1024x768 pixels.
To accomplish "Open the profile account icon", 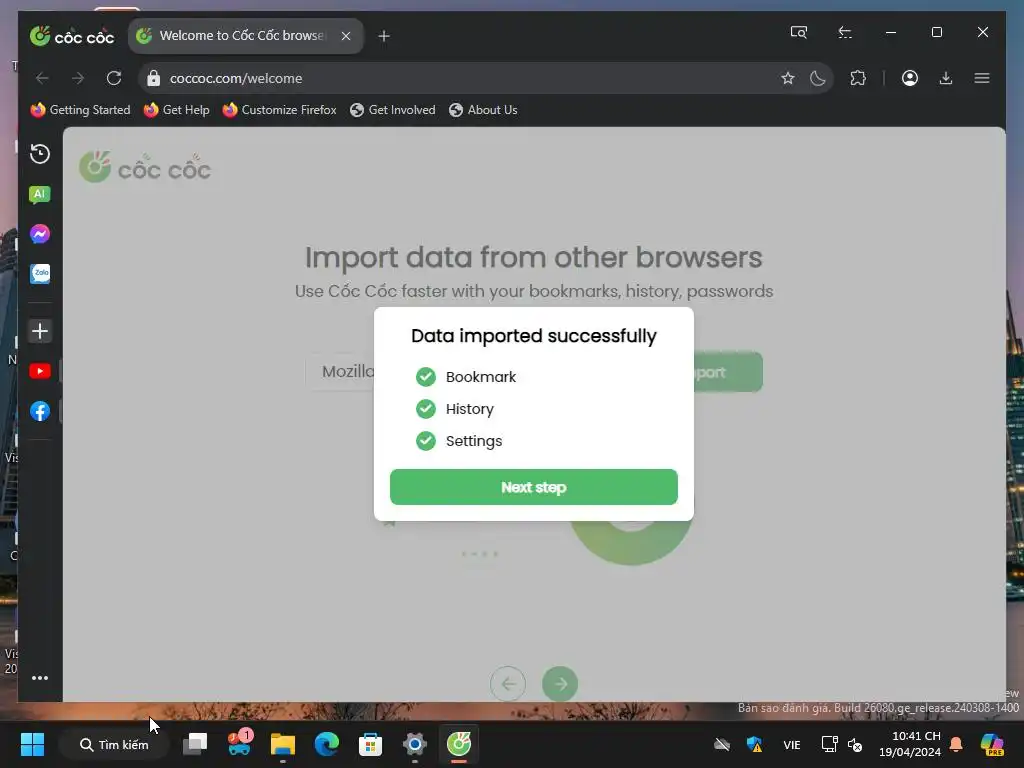I will point(910,78).
